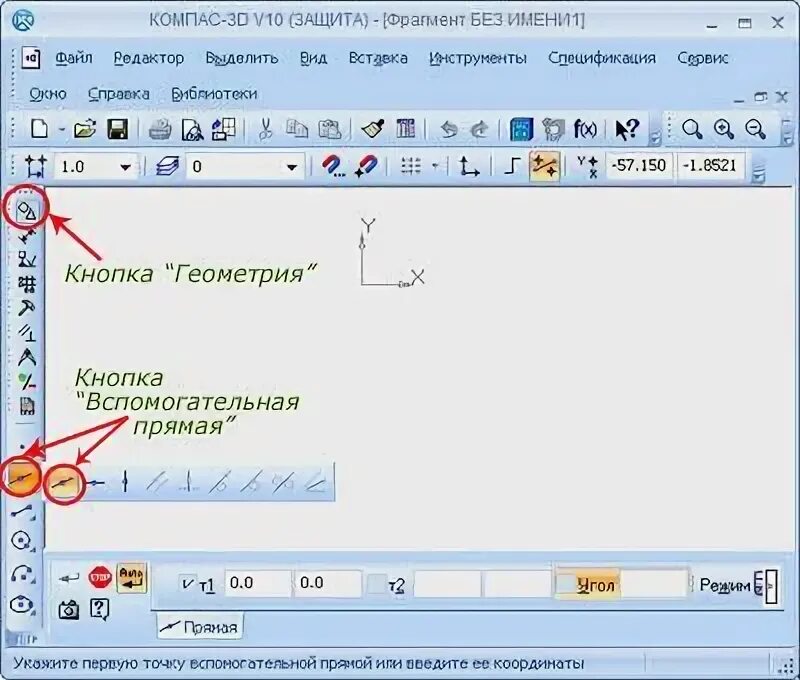Viewport: 800px width, 680px height.
Task: Expand the scale 1.0 dropdown
Action: tap(126, 167)
